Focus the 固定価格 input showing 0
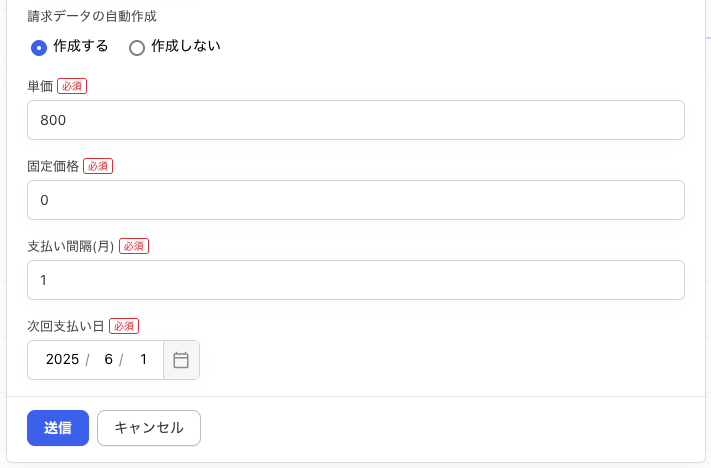 [x=356, y=200]
